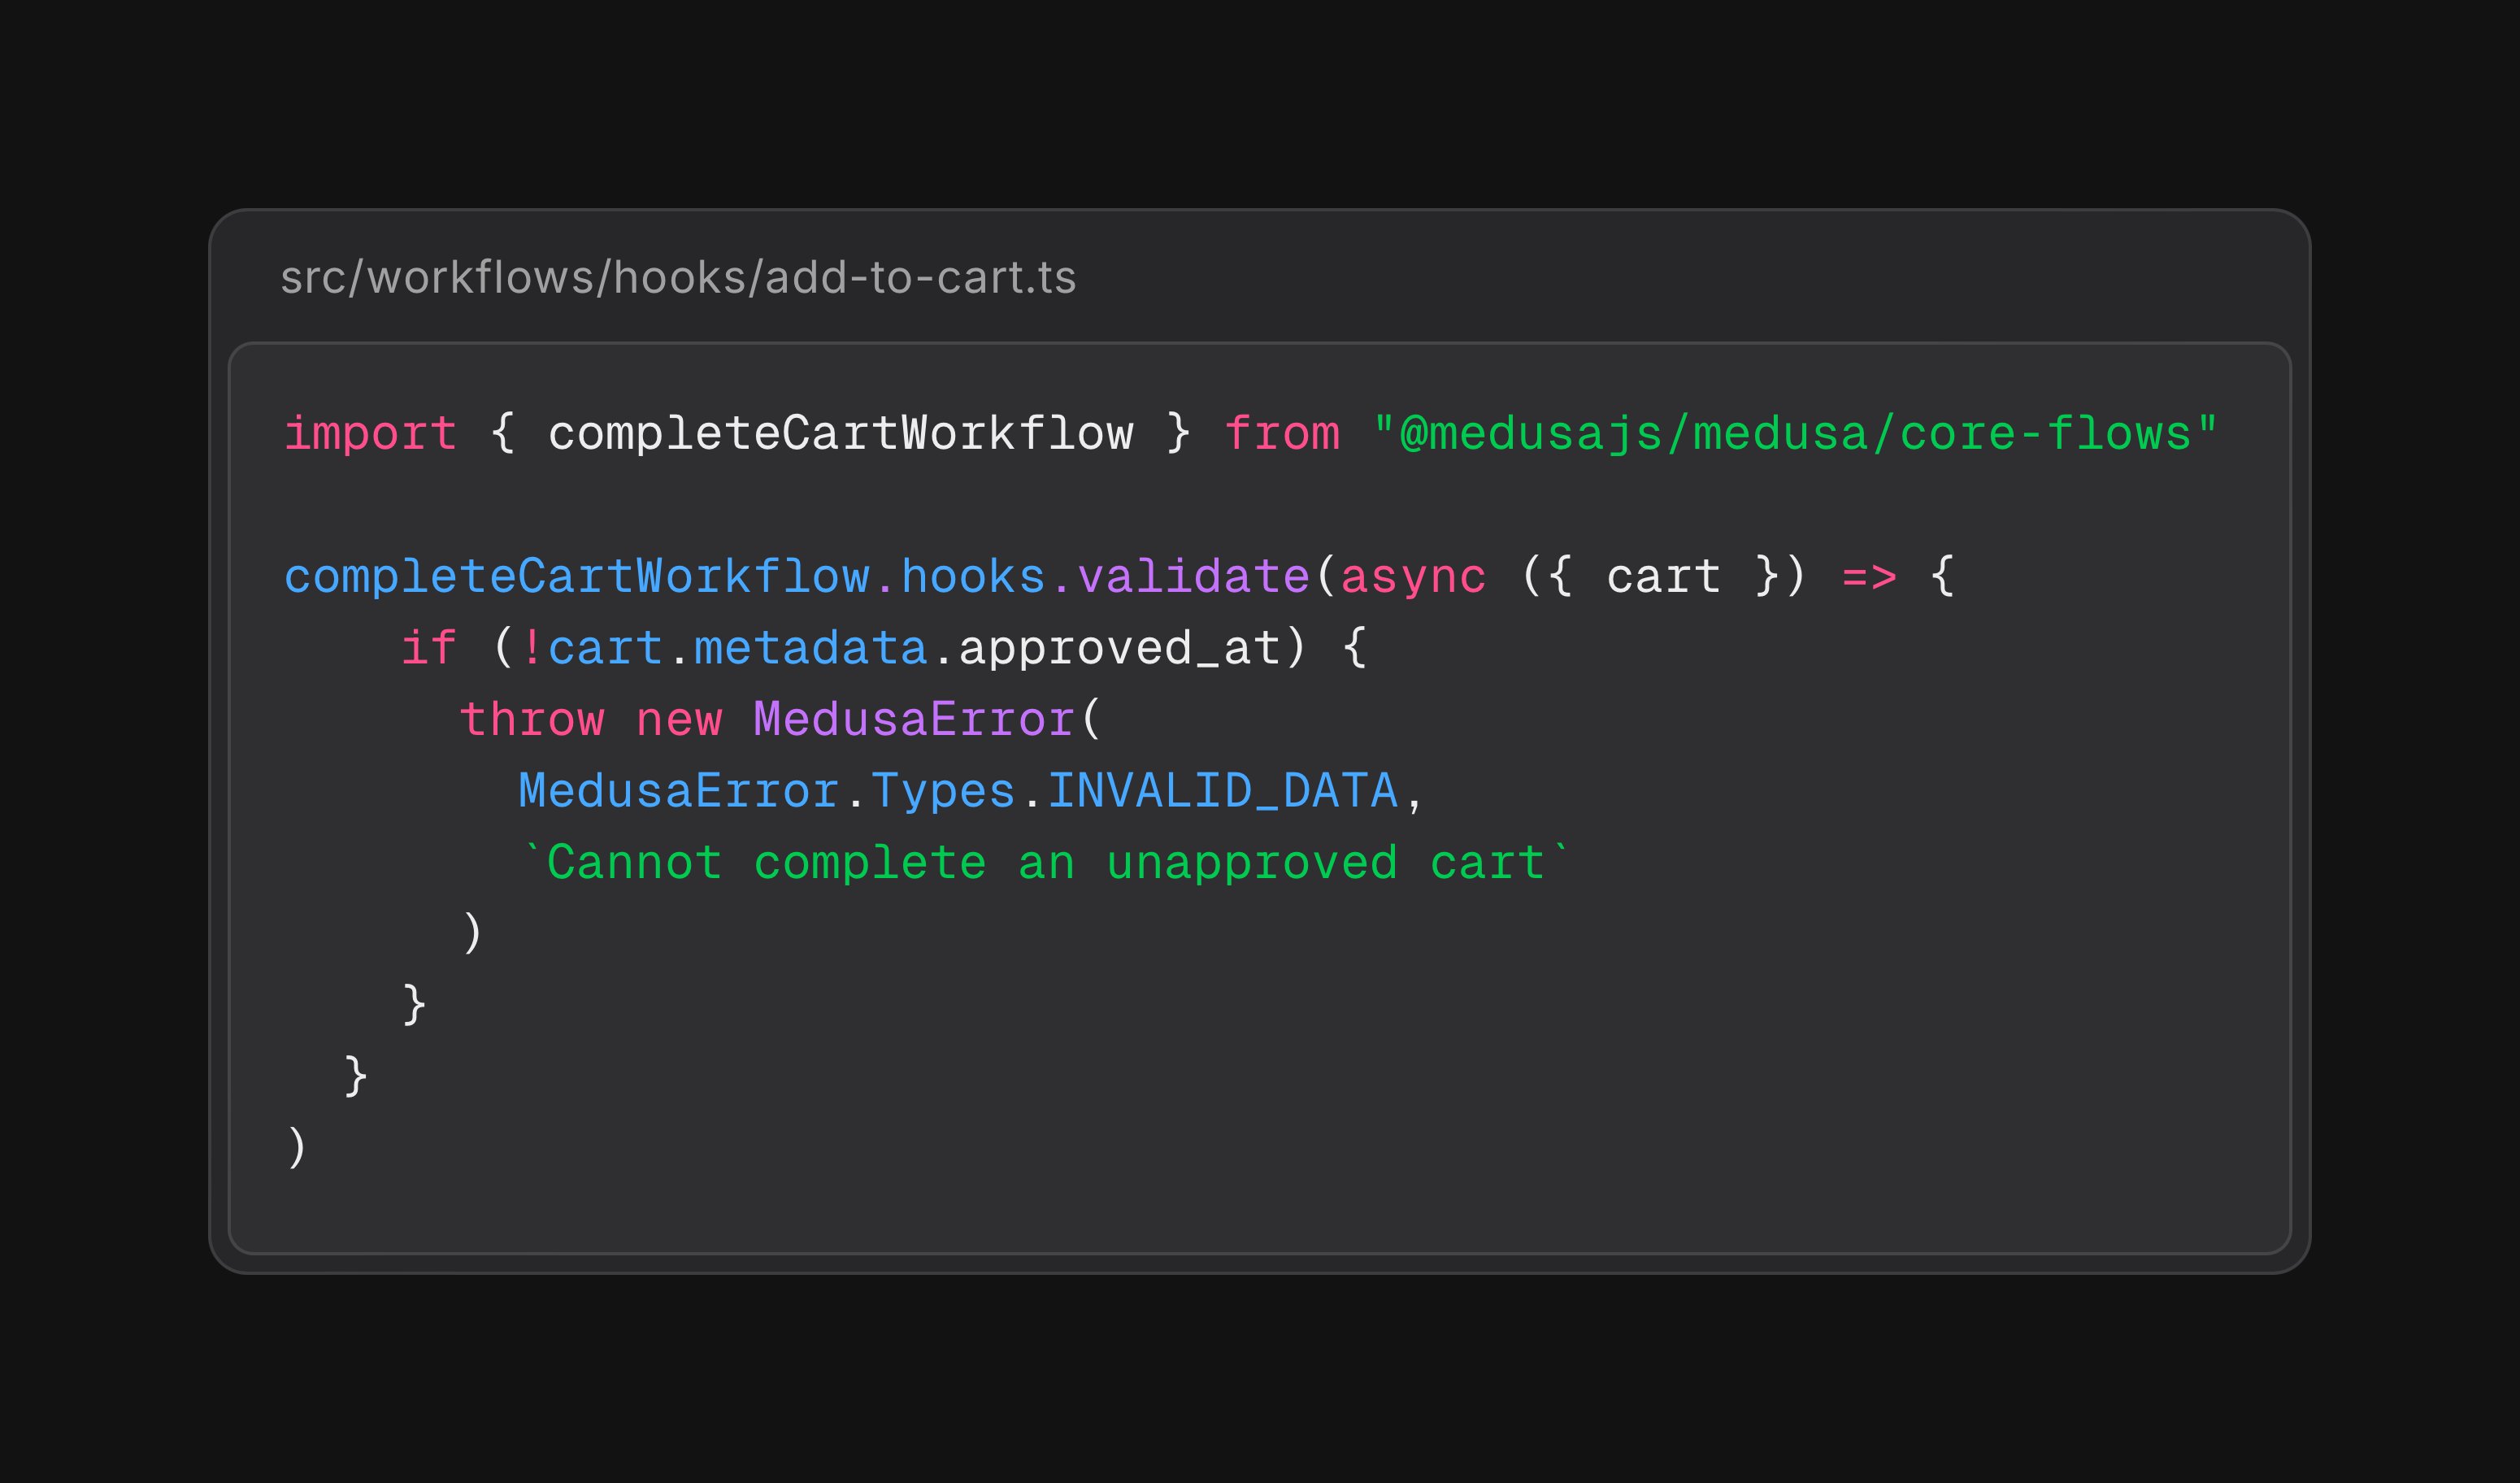
Task: Click MedusaError constructor after "new"
Action: pos(914,720)
